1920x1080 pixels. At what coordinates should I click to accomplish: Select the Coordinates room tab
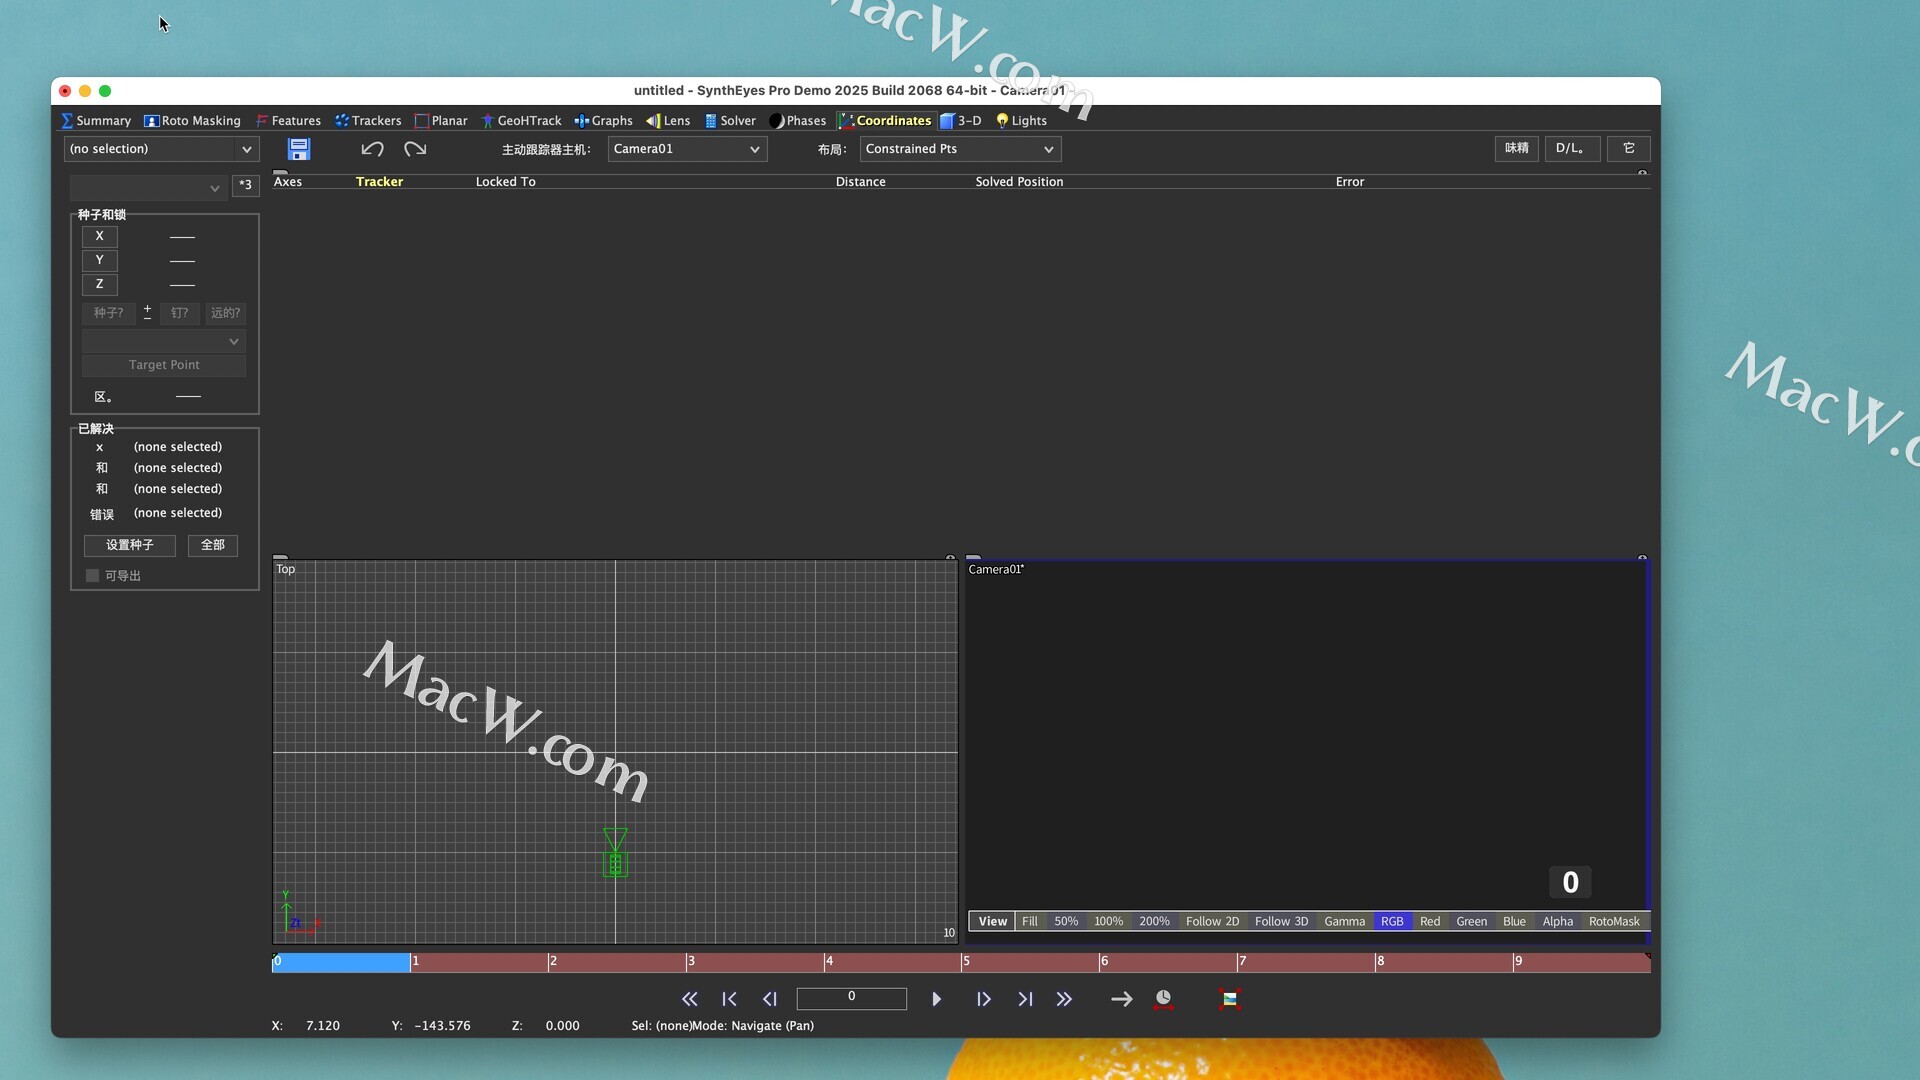885,121
